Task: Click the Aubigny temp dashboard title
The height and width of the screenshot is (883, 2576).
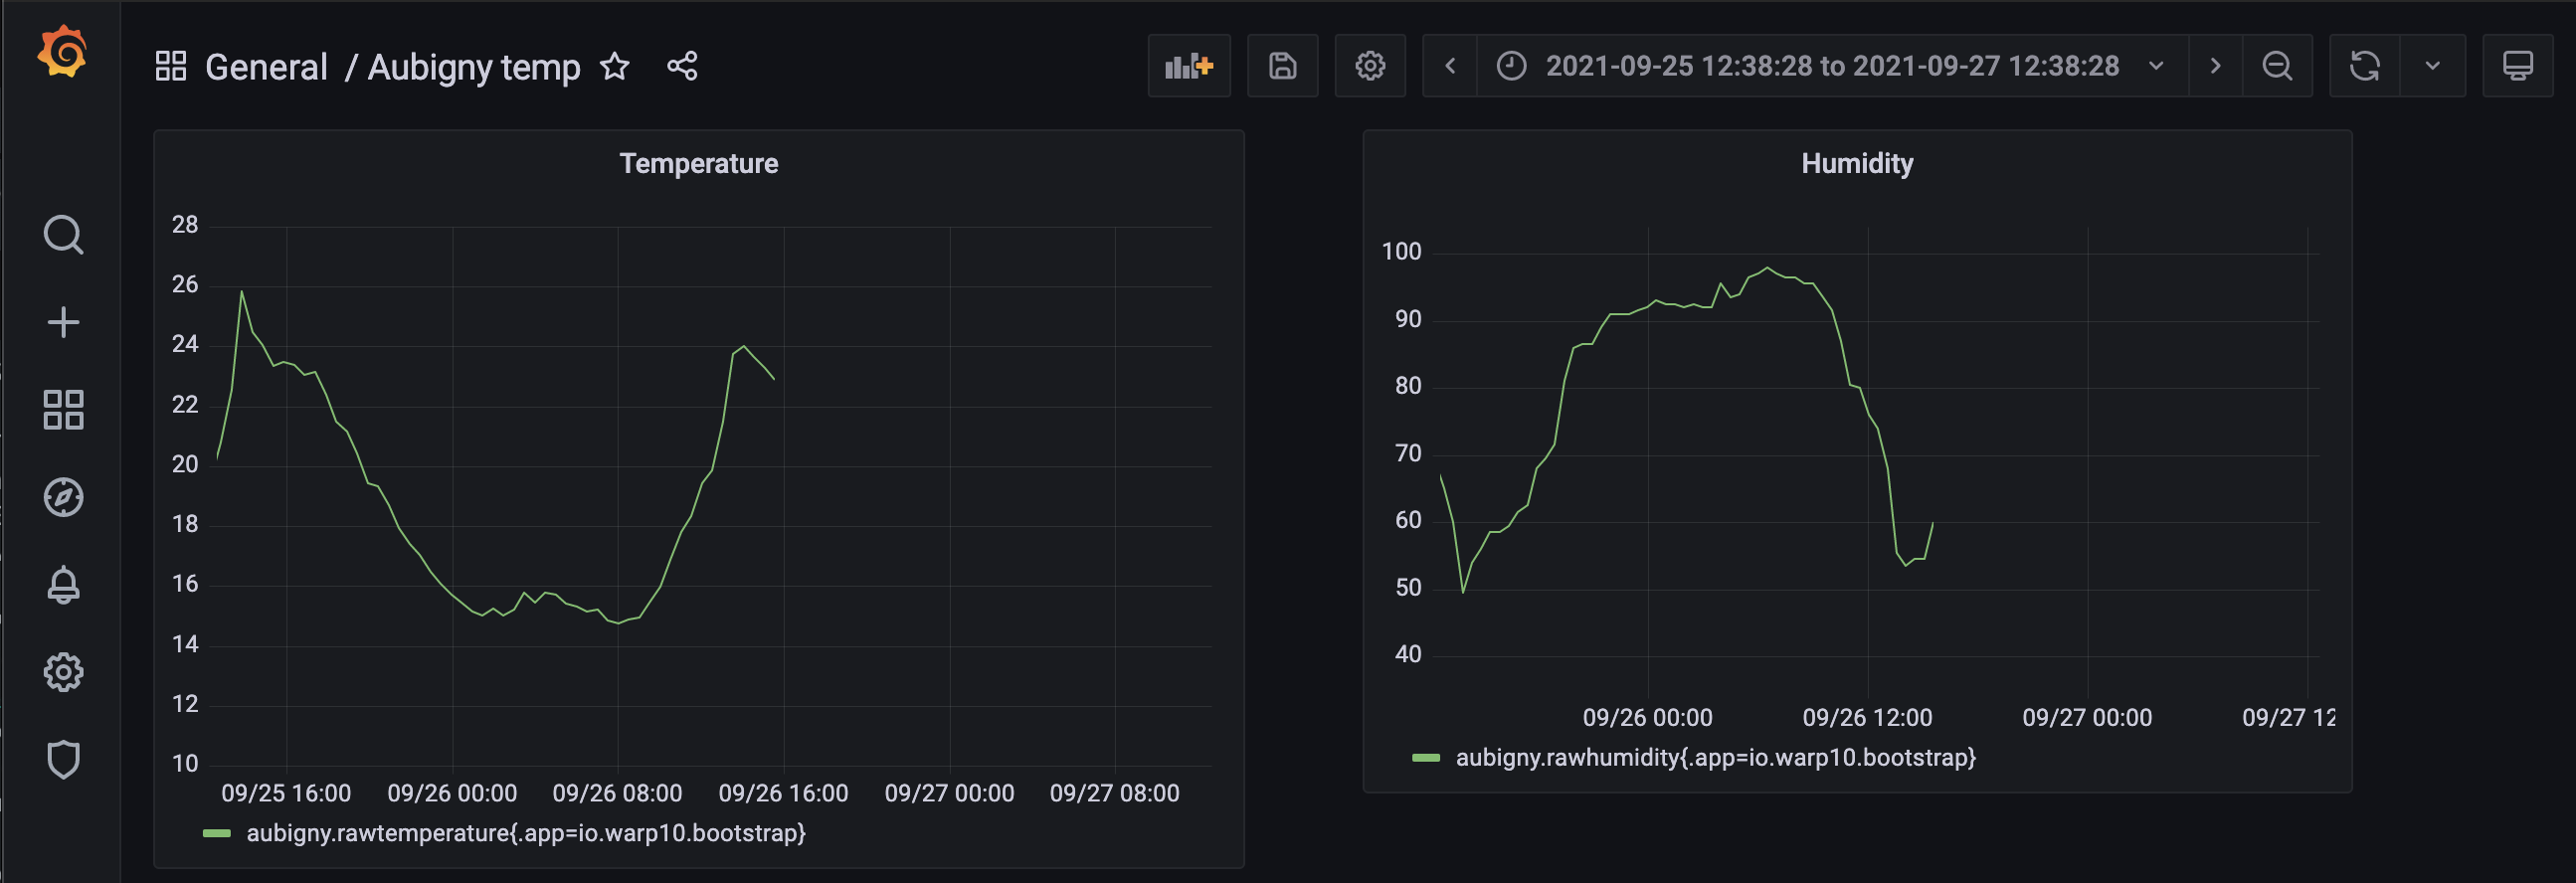Action: point(474,67)
